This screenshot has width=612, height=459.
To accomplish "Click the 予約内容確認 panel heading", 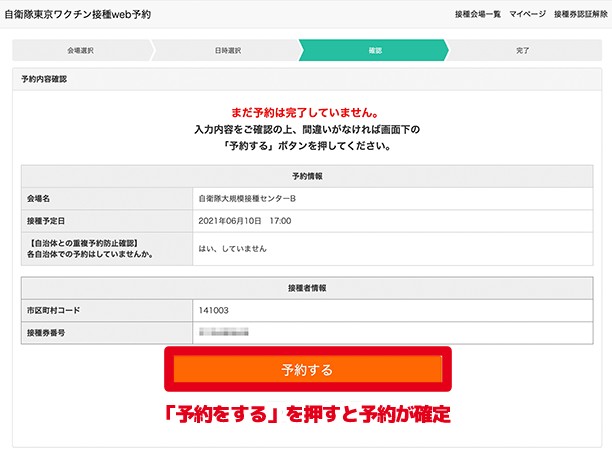I will (x=44, y=79).
